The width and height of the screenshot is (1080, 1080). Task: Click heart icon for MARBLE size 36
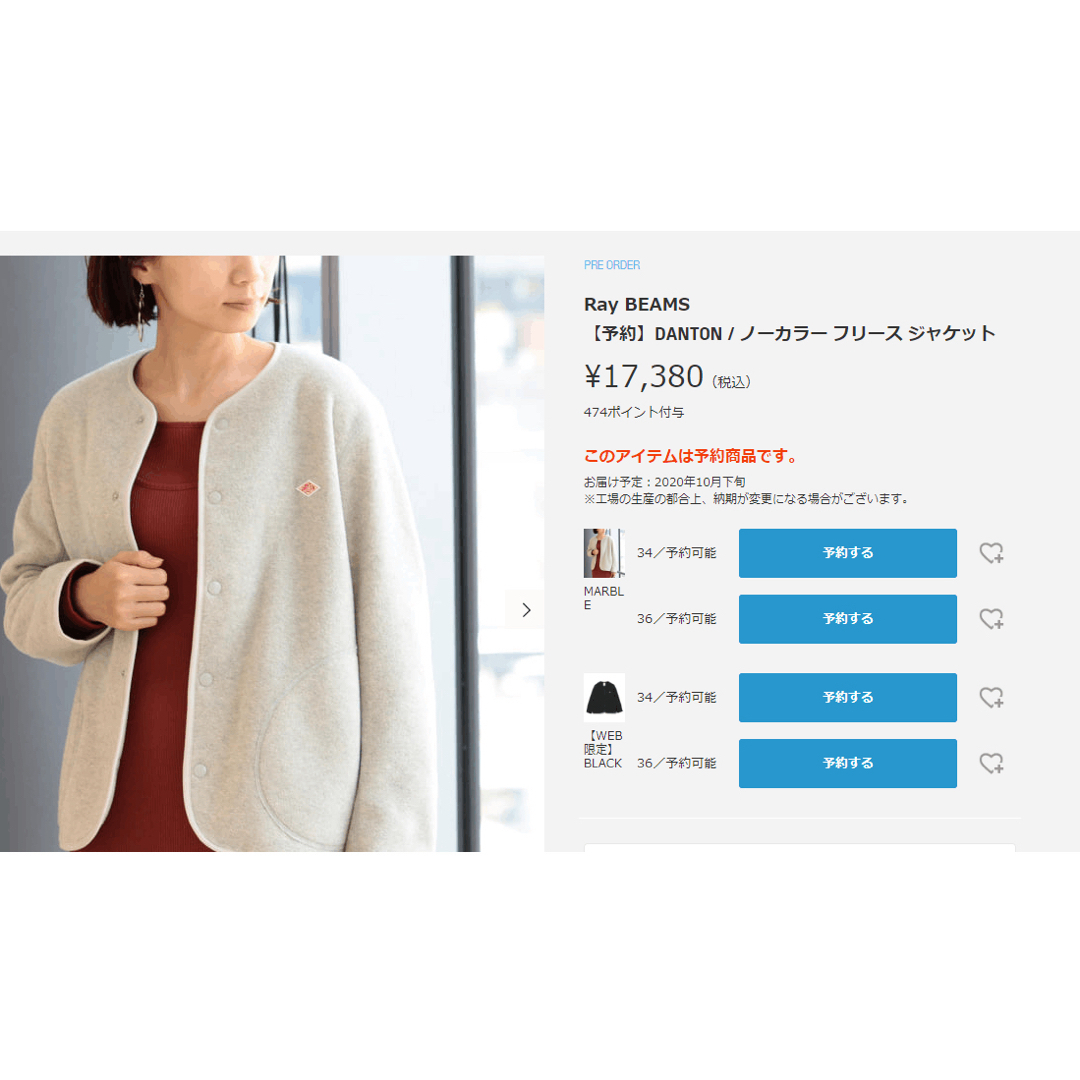[990, 619]
